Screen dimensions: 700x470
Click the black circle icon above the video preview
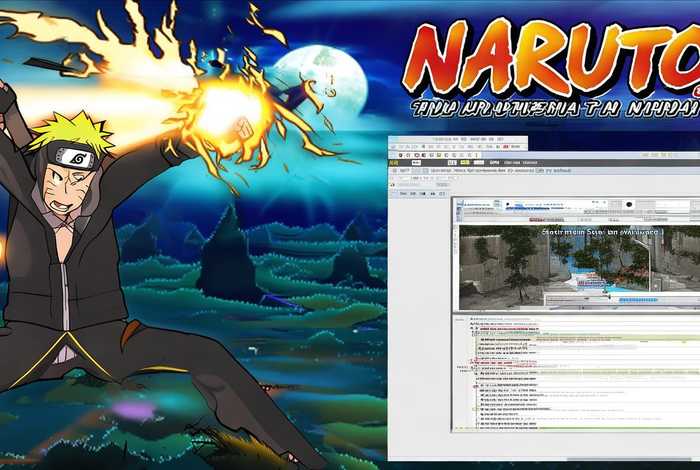coord(629,204)
